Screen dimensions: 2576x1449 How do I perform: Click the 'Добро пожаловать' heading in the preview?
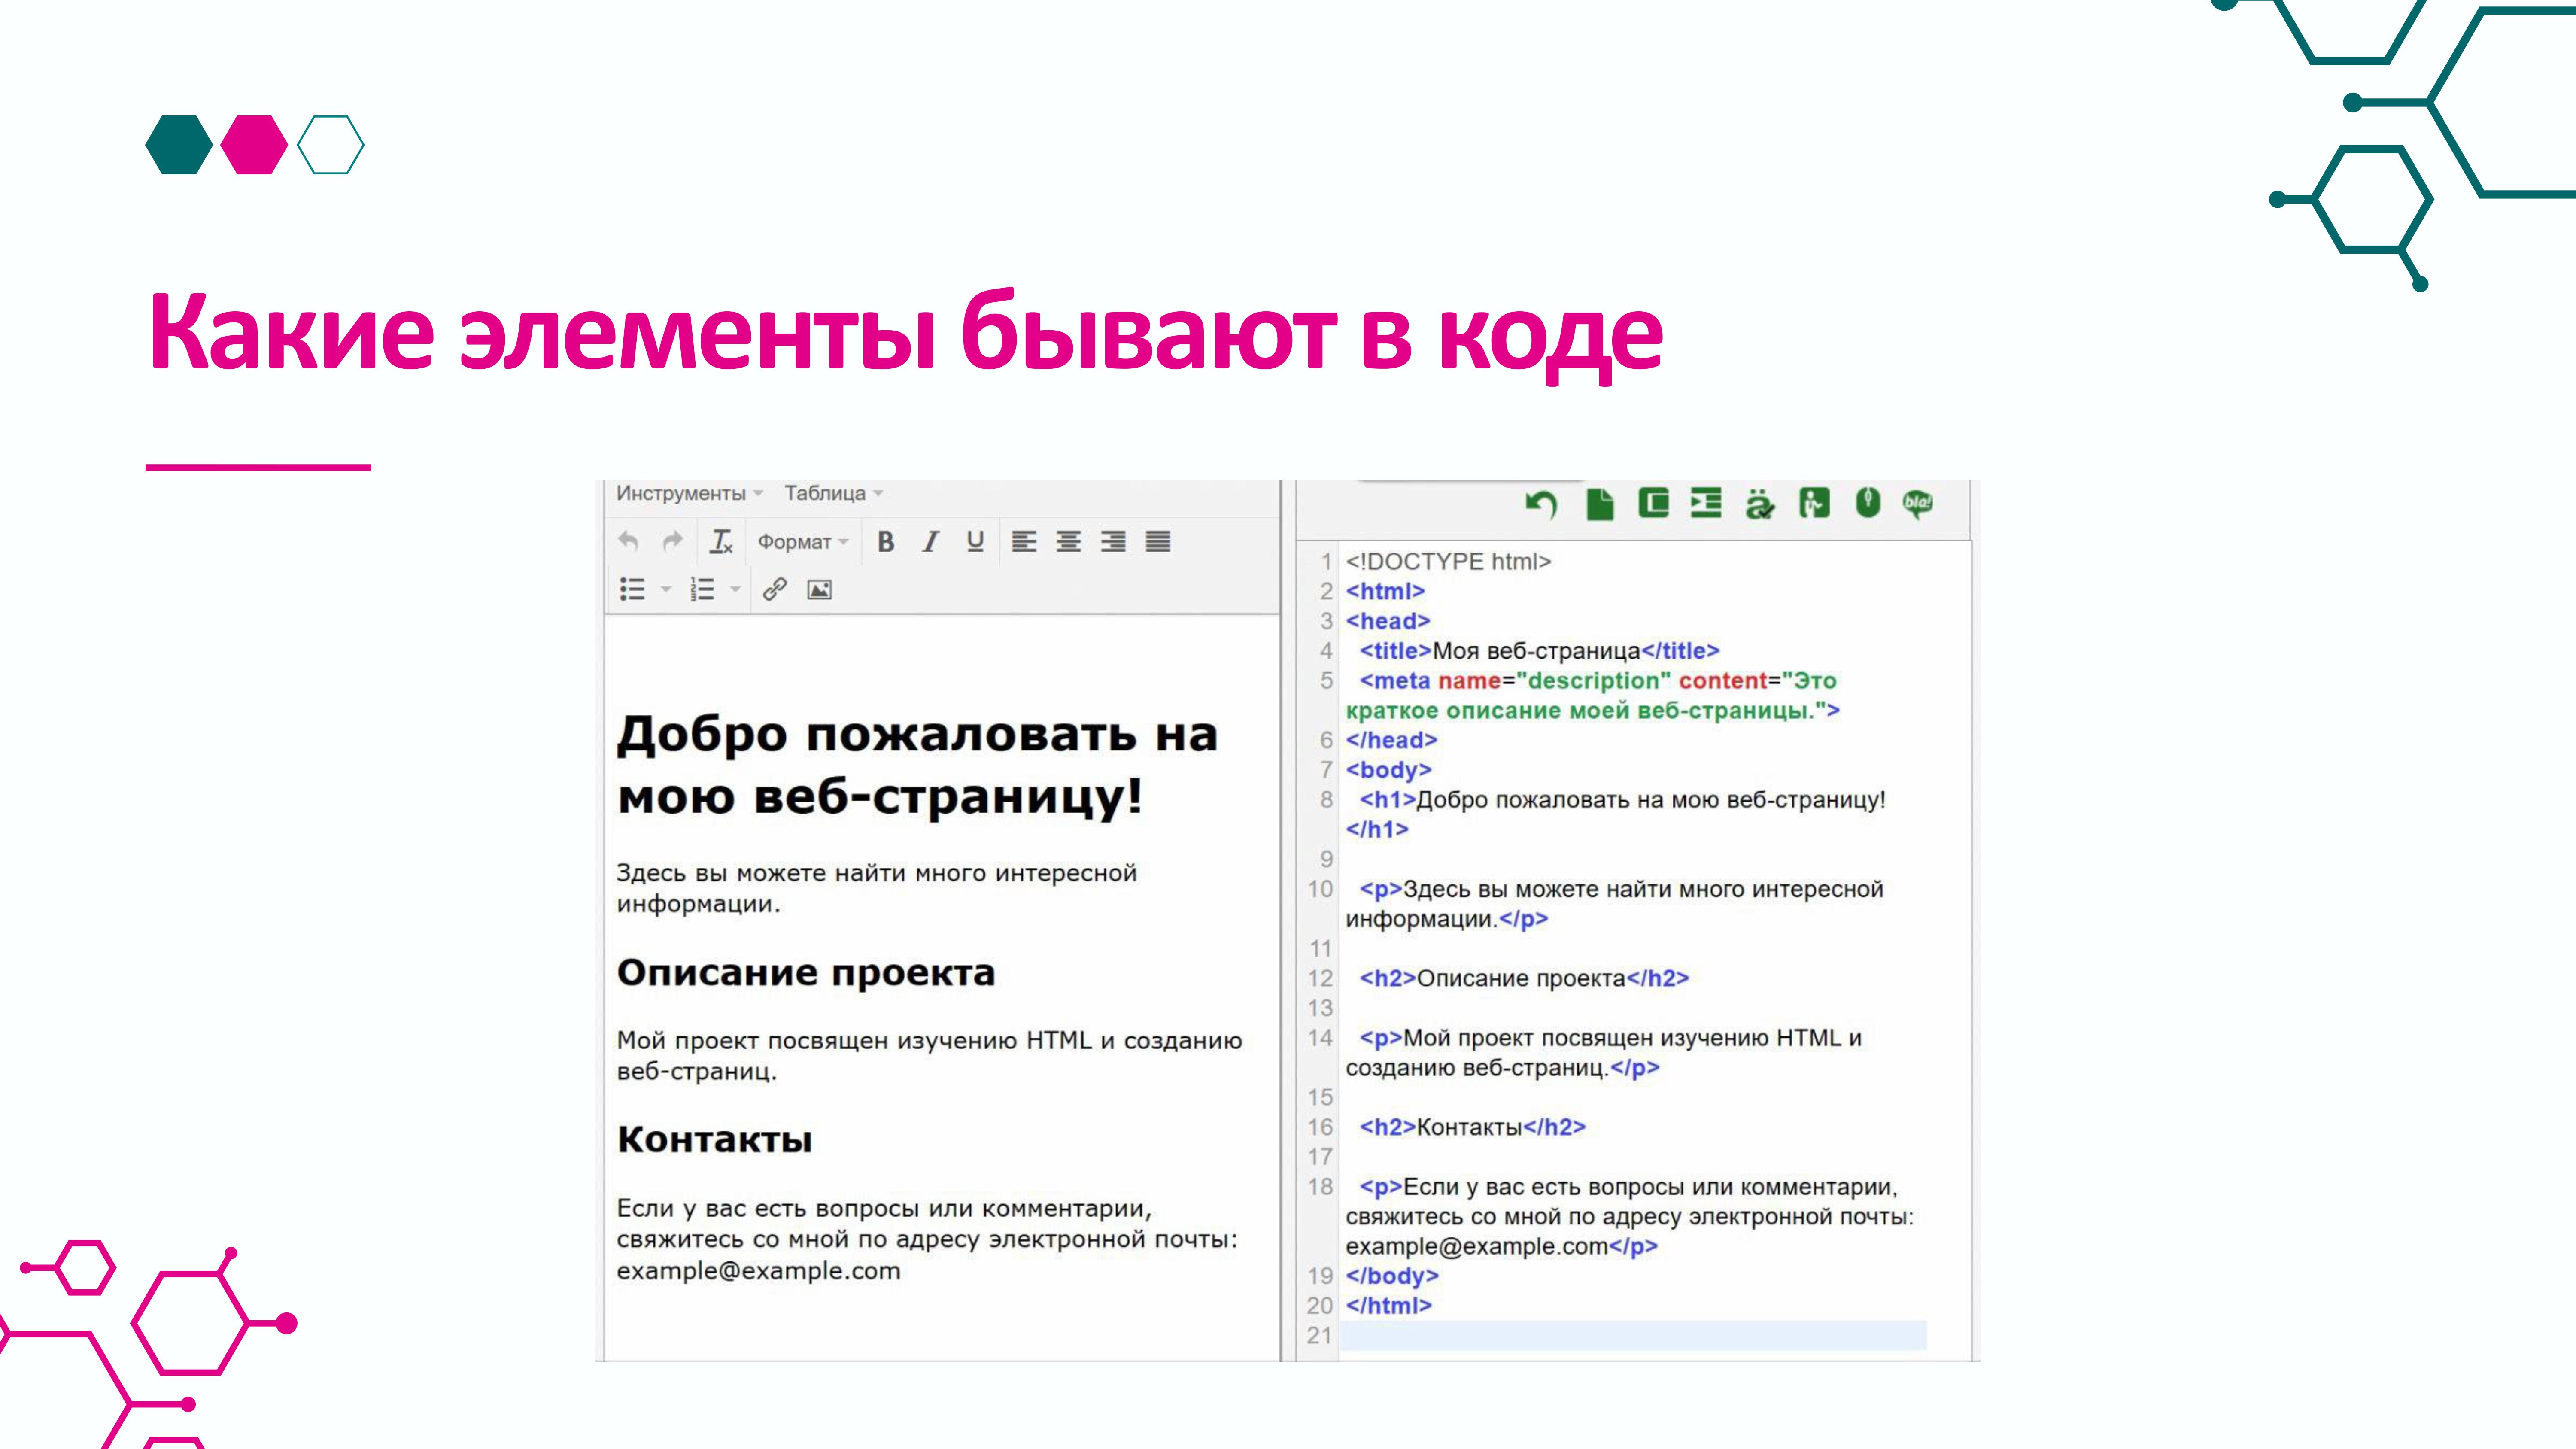(x=917, y=765)
